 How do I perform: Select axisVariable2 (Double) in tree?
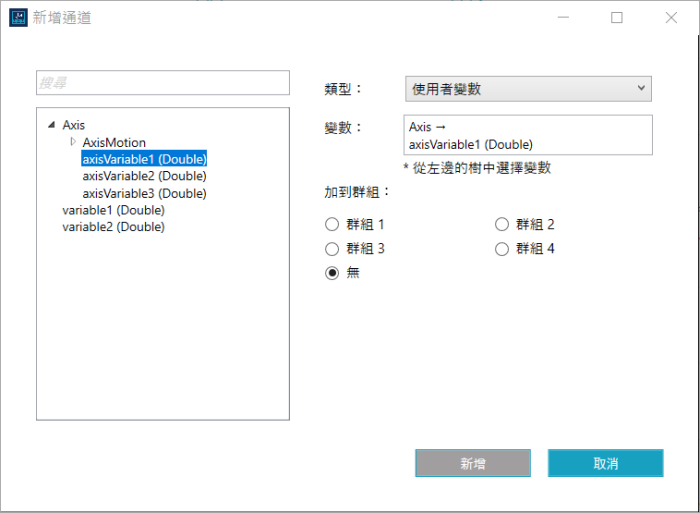[x=144, y=176]
